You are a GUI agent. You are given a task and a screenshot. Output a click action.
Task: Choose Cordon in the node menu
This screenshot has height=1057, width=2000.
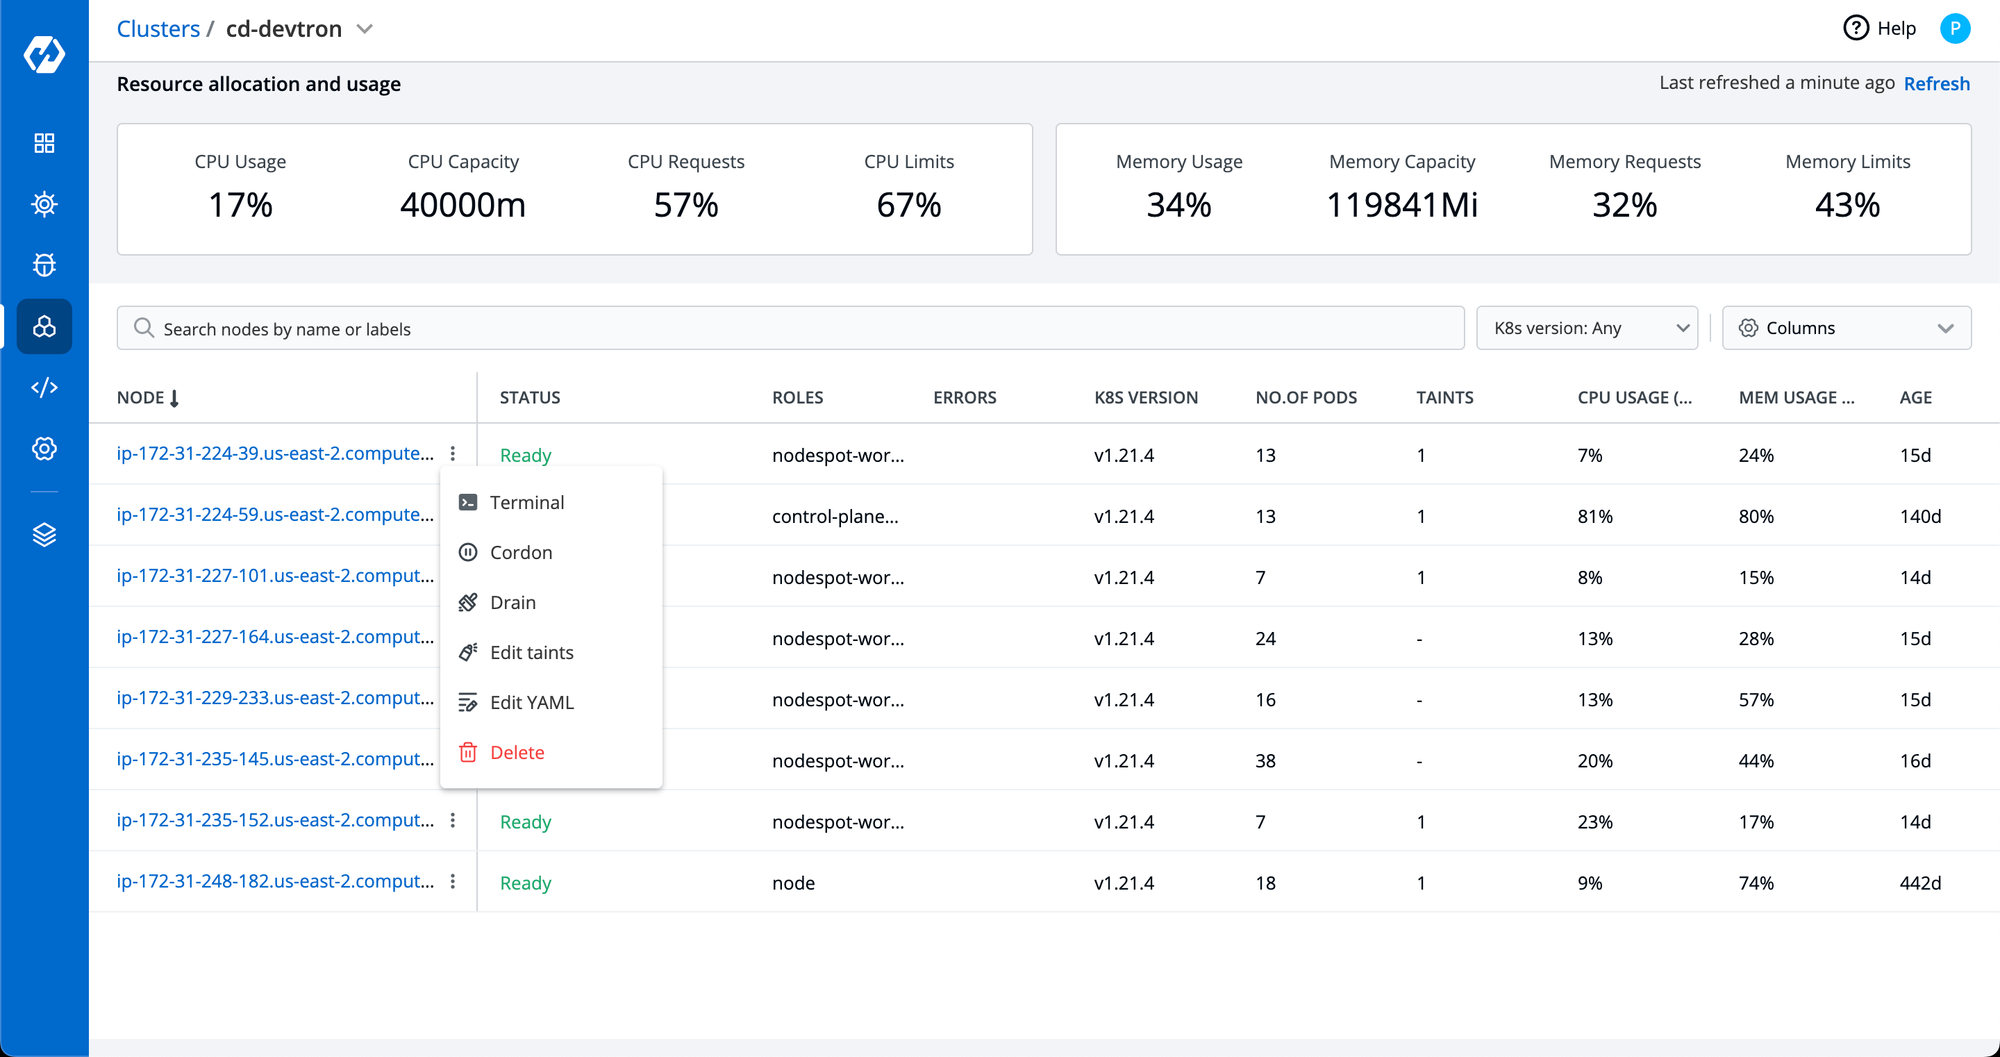(551, 552)
